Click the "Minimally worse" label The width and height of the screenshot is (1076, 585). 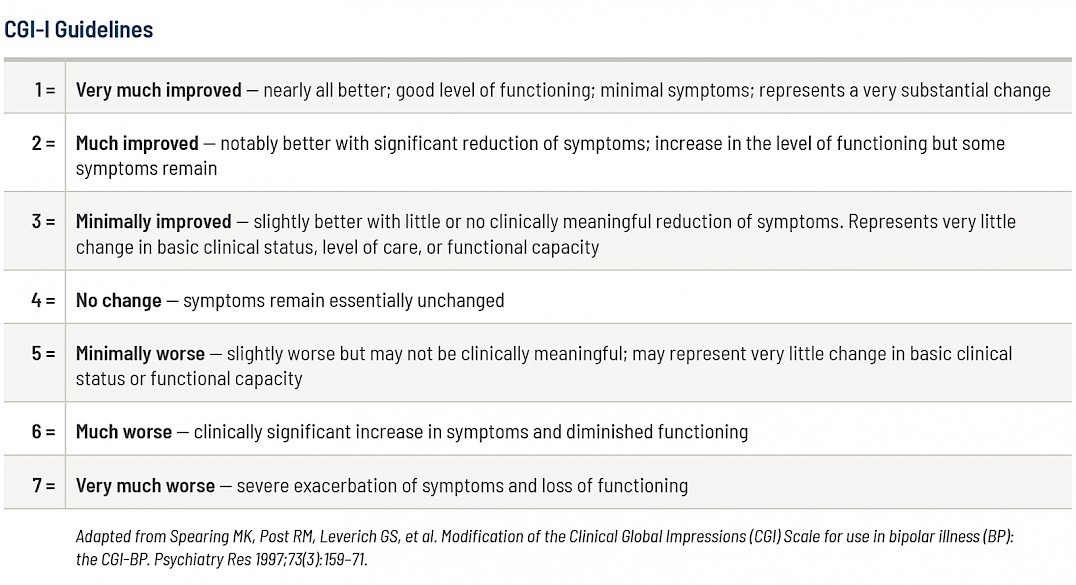coord(140,353)
